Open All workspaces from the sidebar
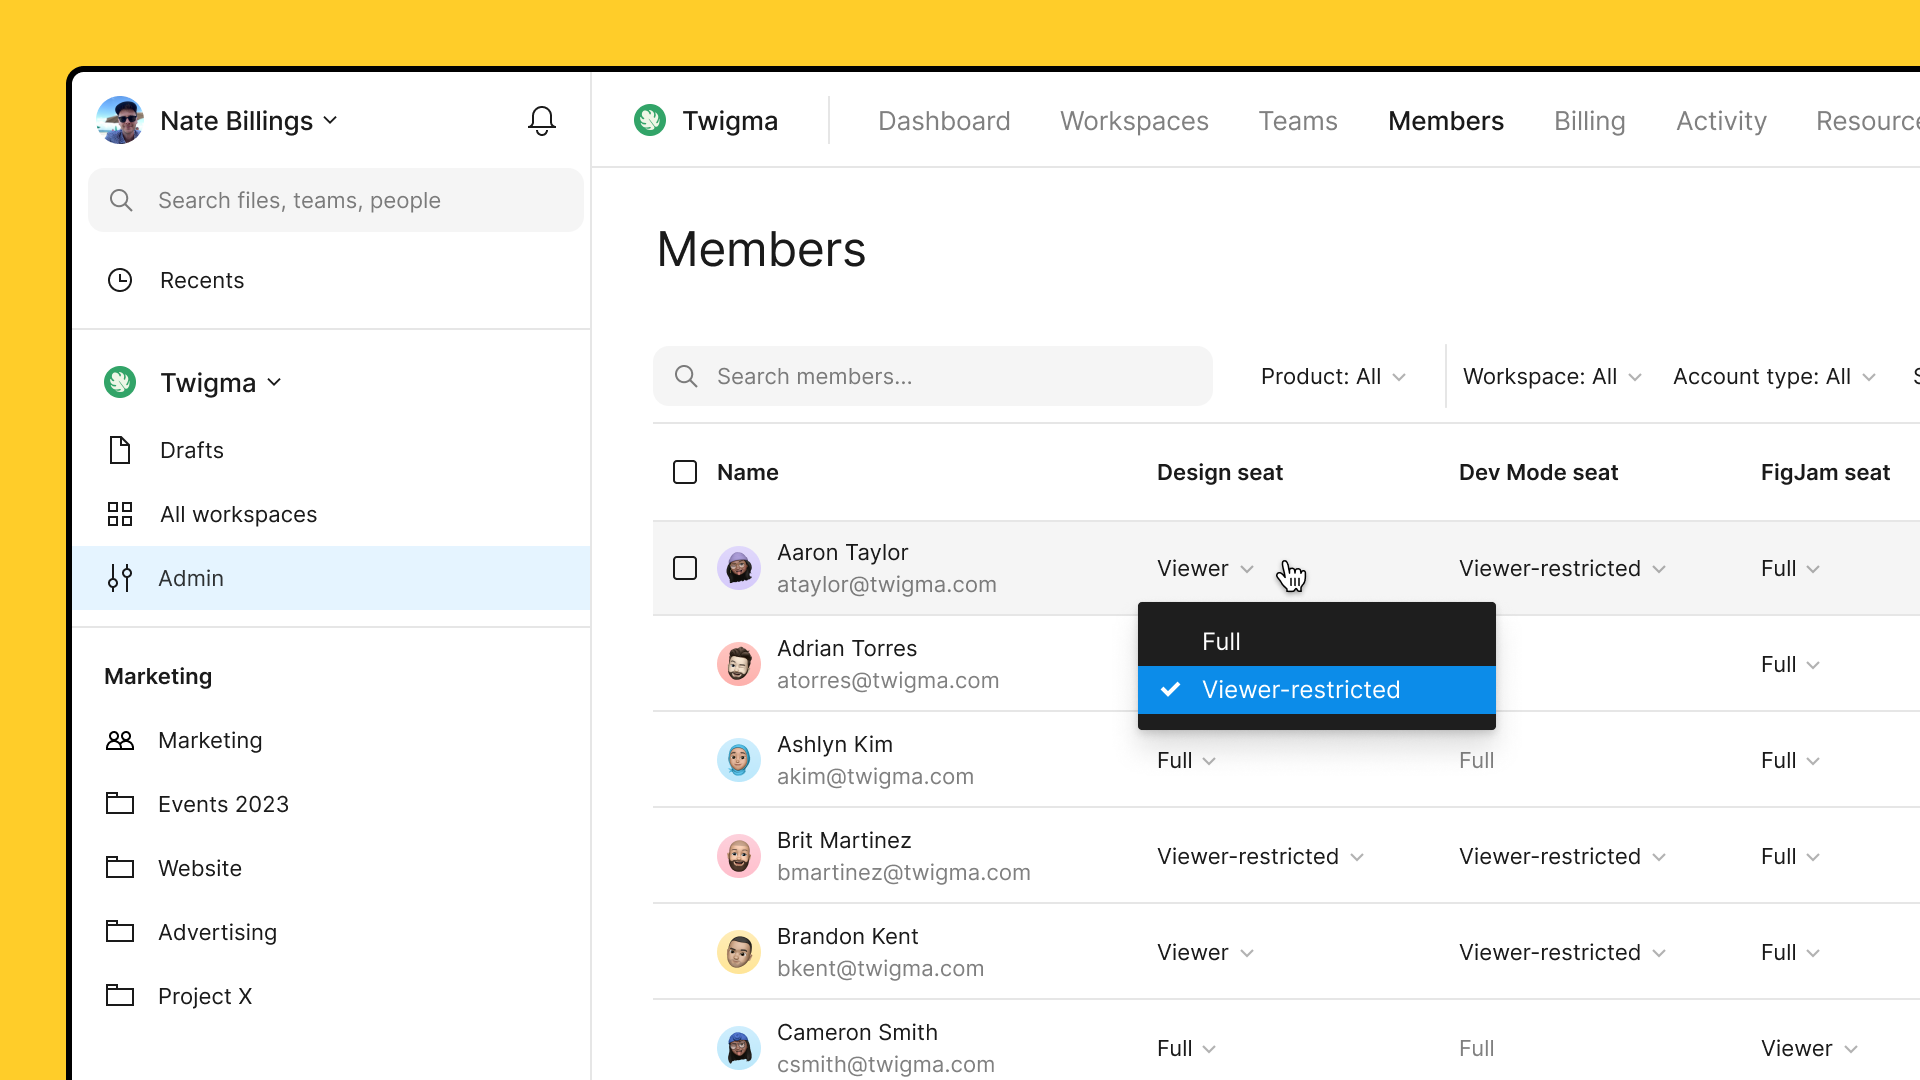 (238, 514)
